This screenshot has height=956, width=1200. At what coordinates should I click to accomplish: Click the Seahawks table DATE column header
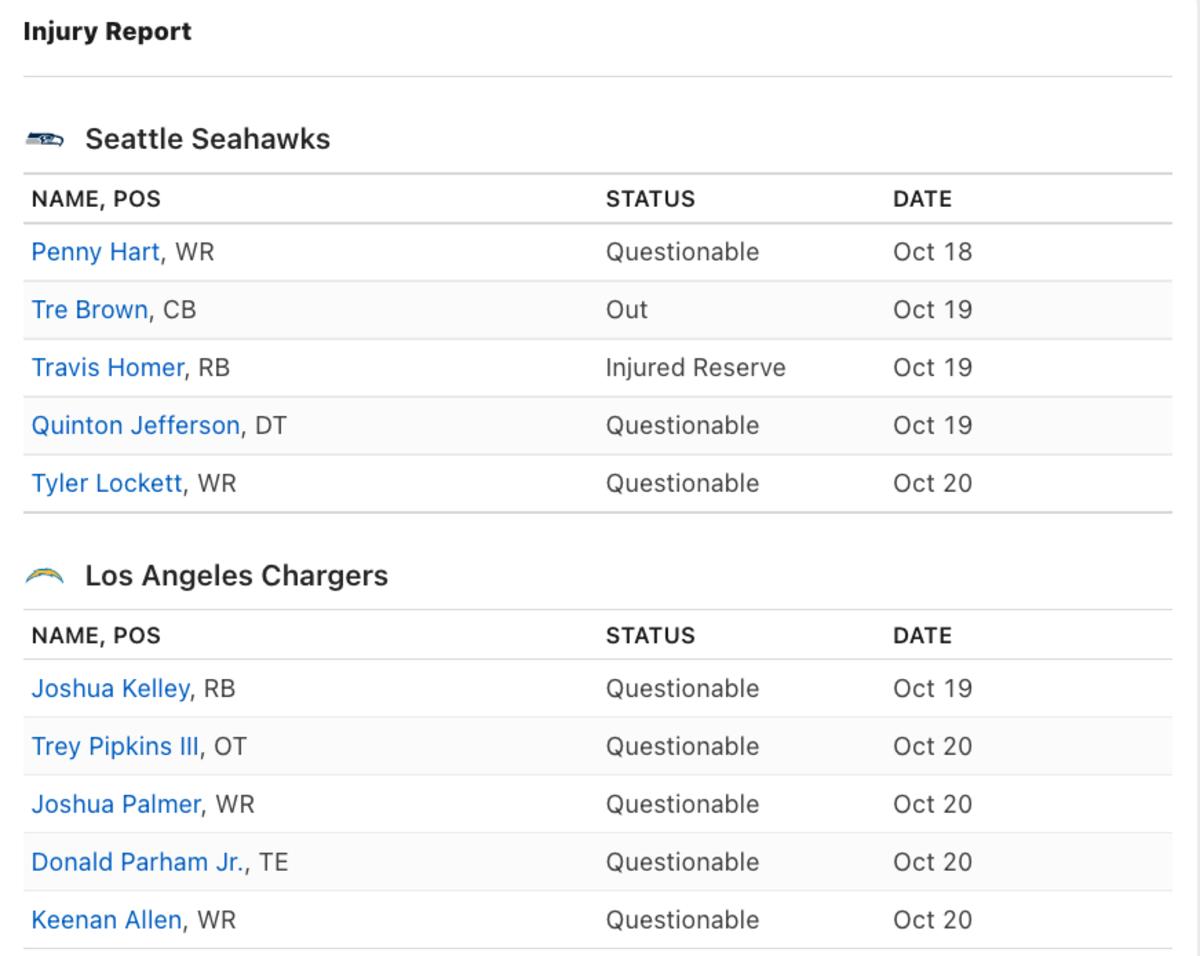[x=922, y=199]
